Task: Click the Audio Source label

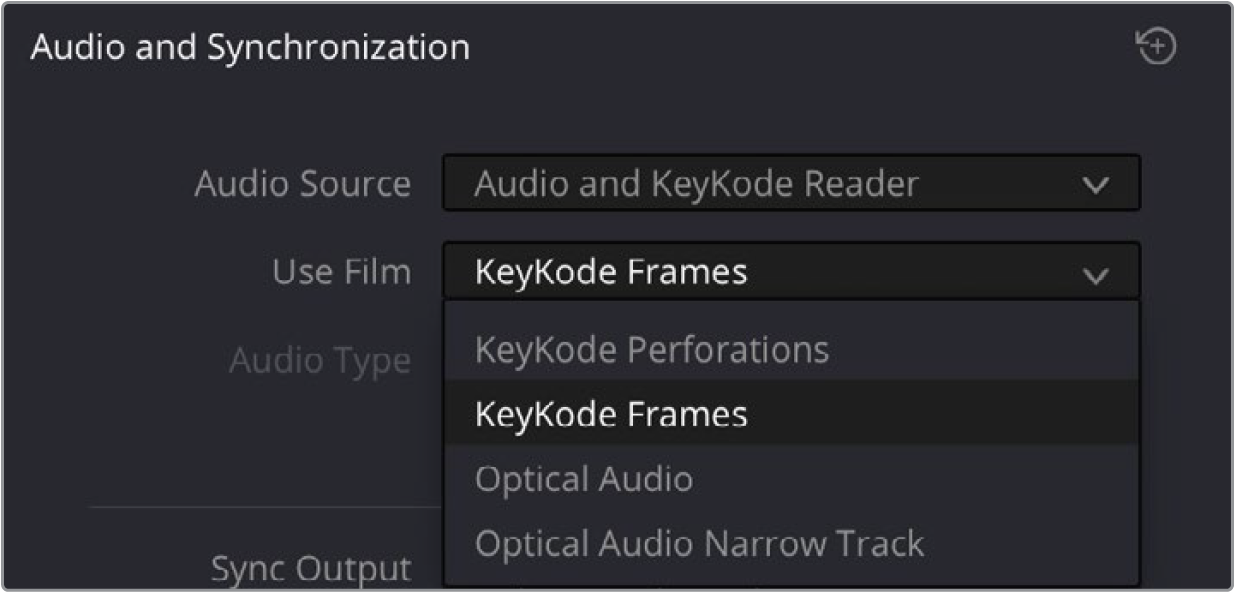Action: click(x=302, y=184)
